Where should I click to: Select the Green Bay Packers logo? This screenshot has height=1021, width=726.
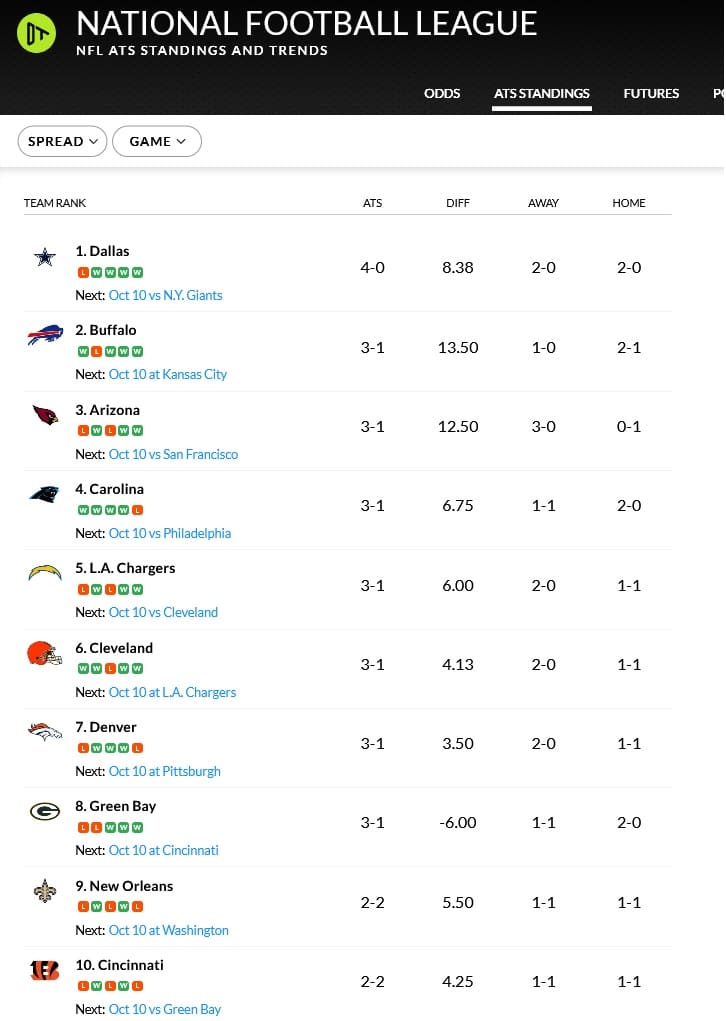pos(45,811)
